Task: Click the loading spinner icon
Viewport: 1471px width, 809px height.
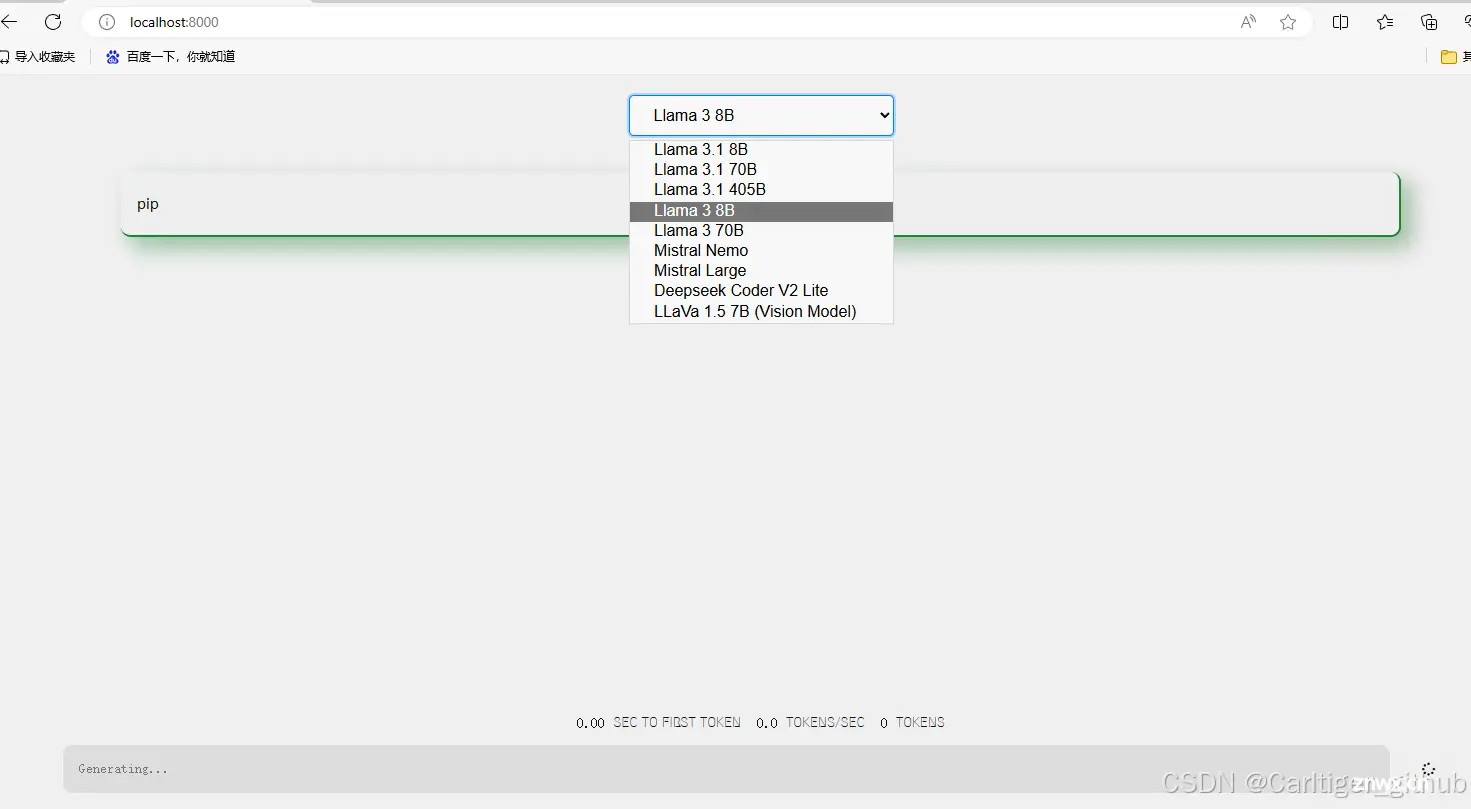Action: [x=1428, y=769]
